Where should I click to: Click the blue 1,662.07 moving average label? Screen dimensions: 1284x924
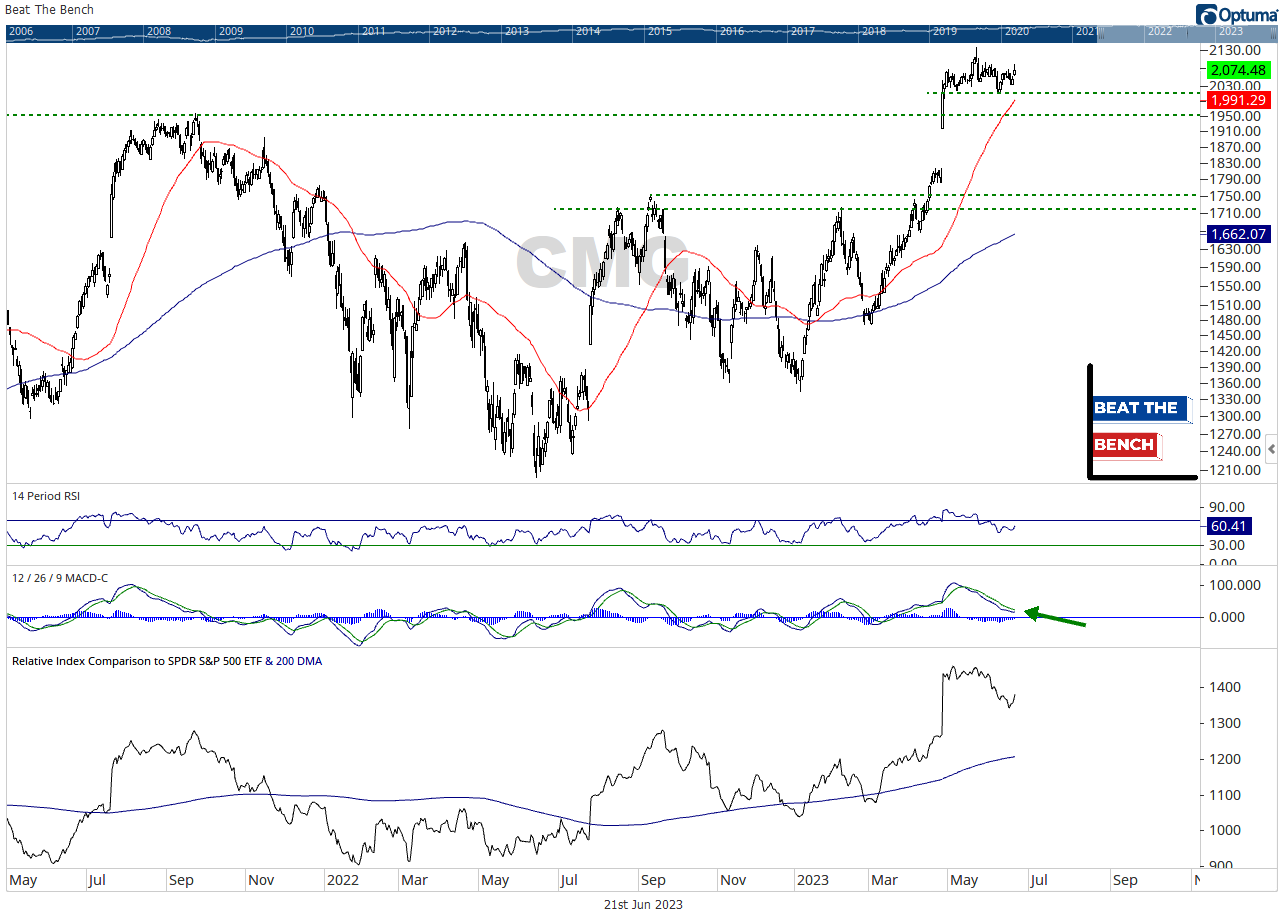coord(1237,235)
